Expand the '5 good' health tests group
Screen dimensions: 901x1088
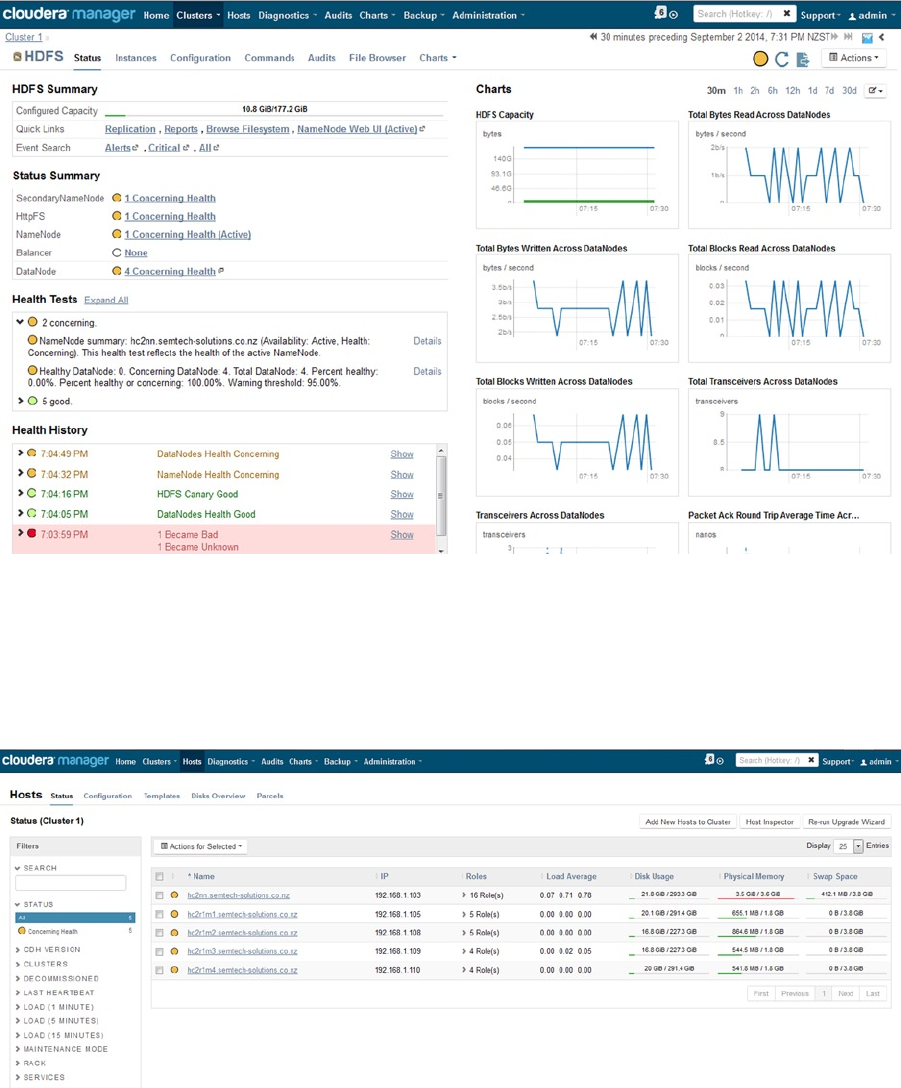pos(21,401)
